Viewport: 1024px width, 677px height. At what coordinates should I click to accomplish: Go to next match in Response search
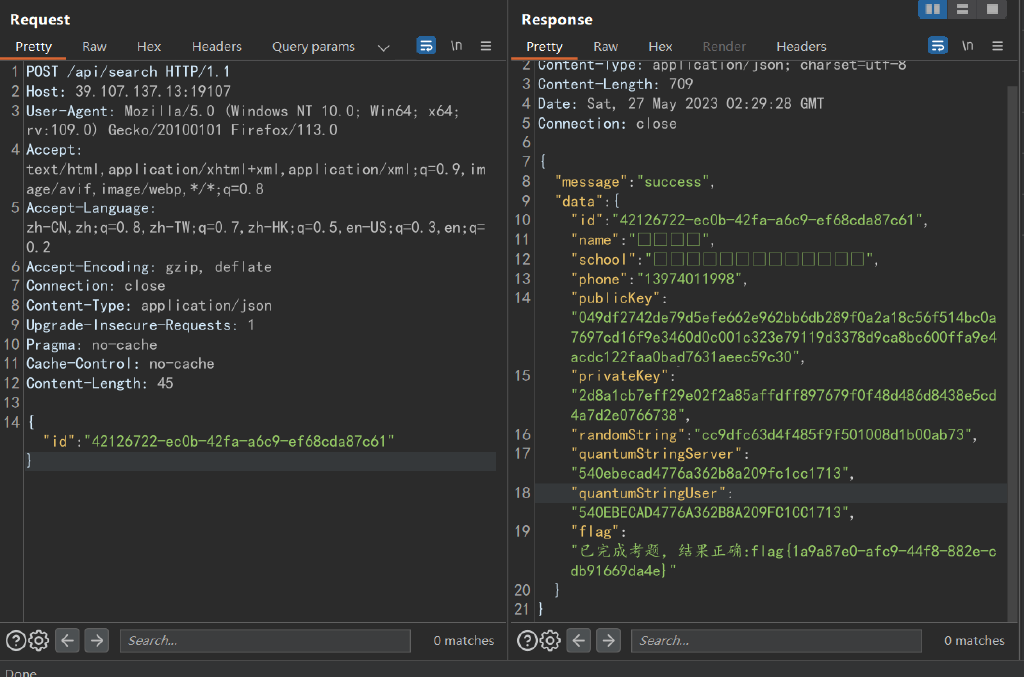pos(607,640)
